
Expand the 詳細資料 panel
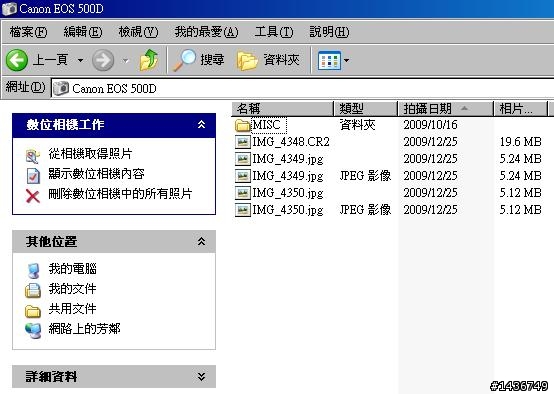201,376
